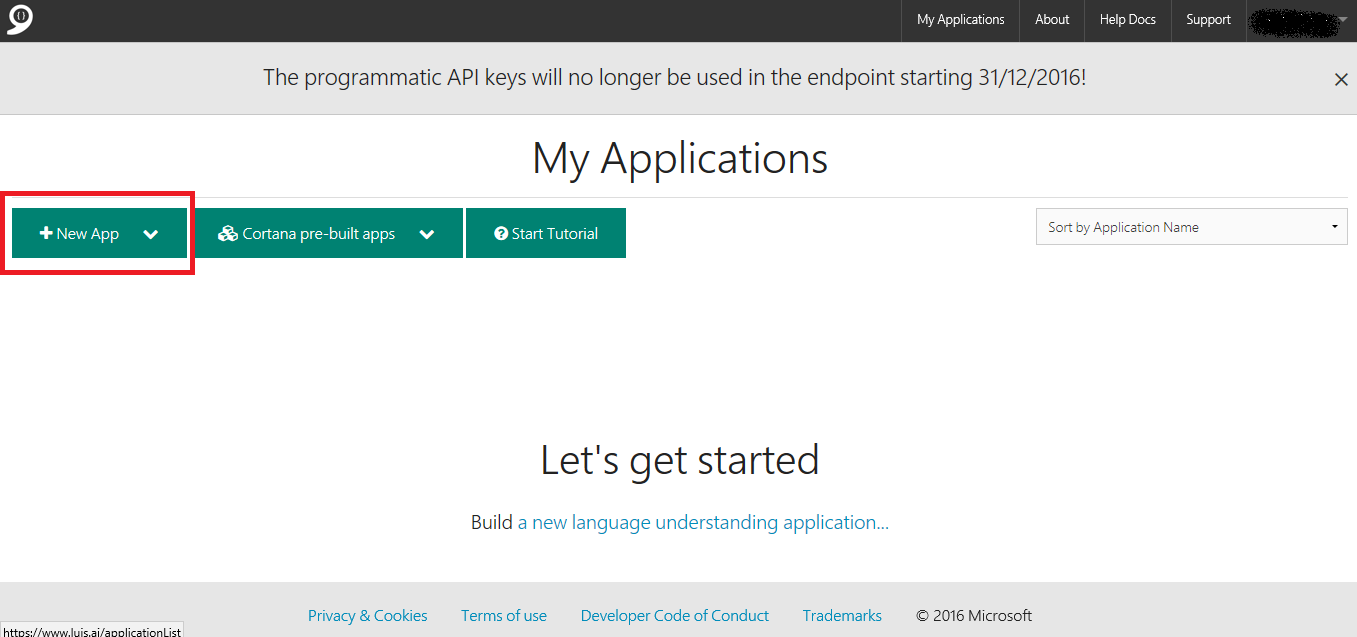Click the LUIS logo icon
The height and width of the screenshot is (637, 1357).
click(x=20, y=20)
